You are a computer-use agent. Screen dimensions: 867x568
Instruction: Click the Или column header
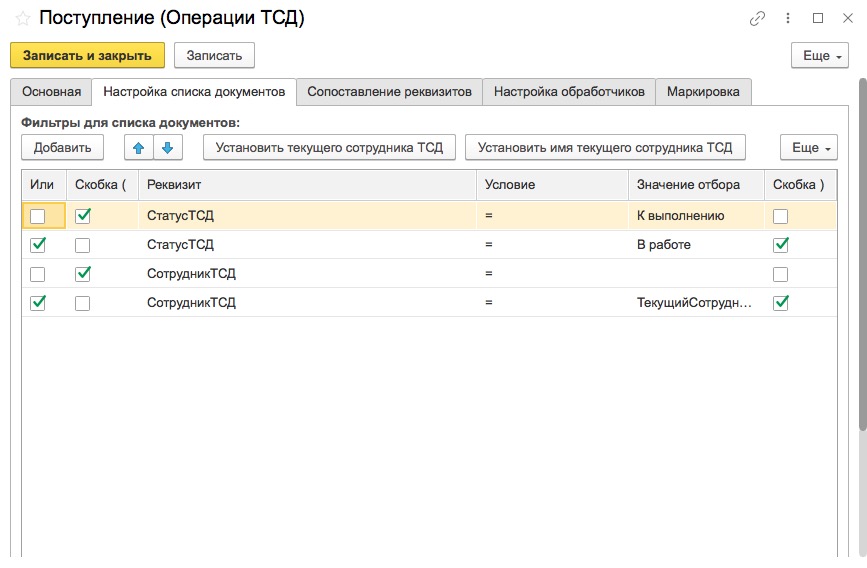(x=44, y=185)
